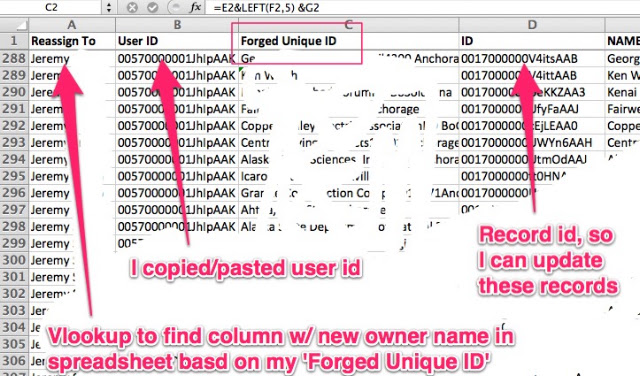
Task: Click the Jeremy cell in row 296
Action: [72, 193]
